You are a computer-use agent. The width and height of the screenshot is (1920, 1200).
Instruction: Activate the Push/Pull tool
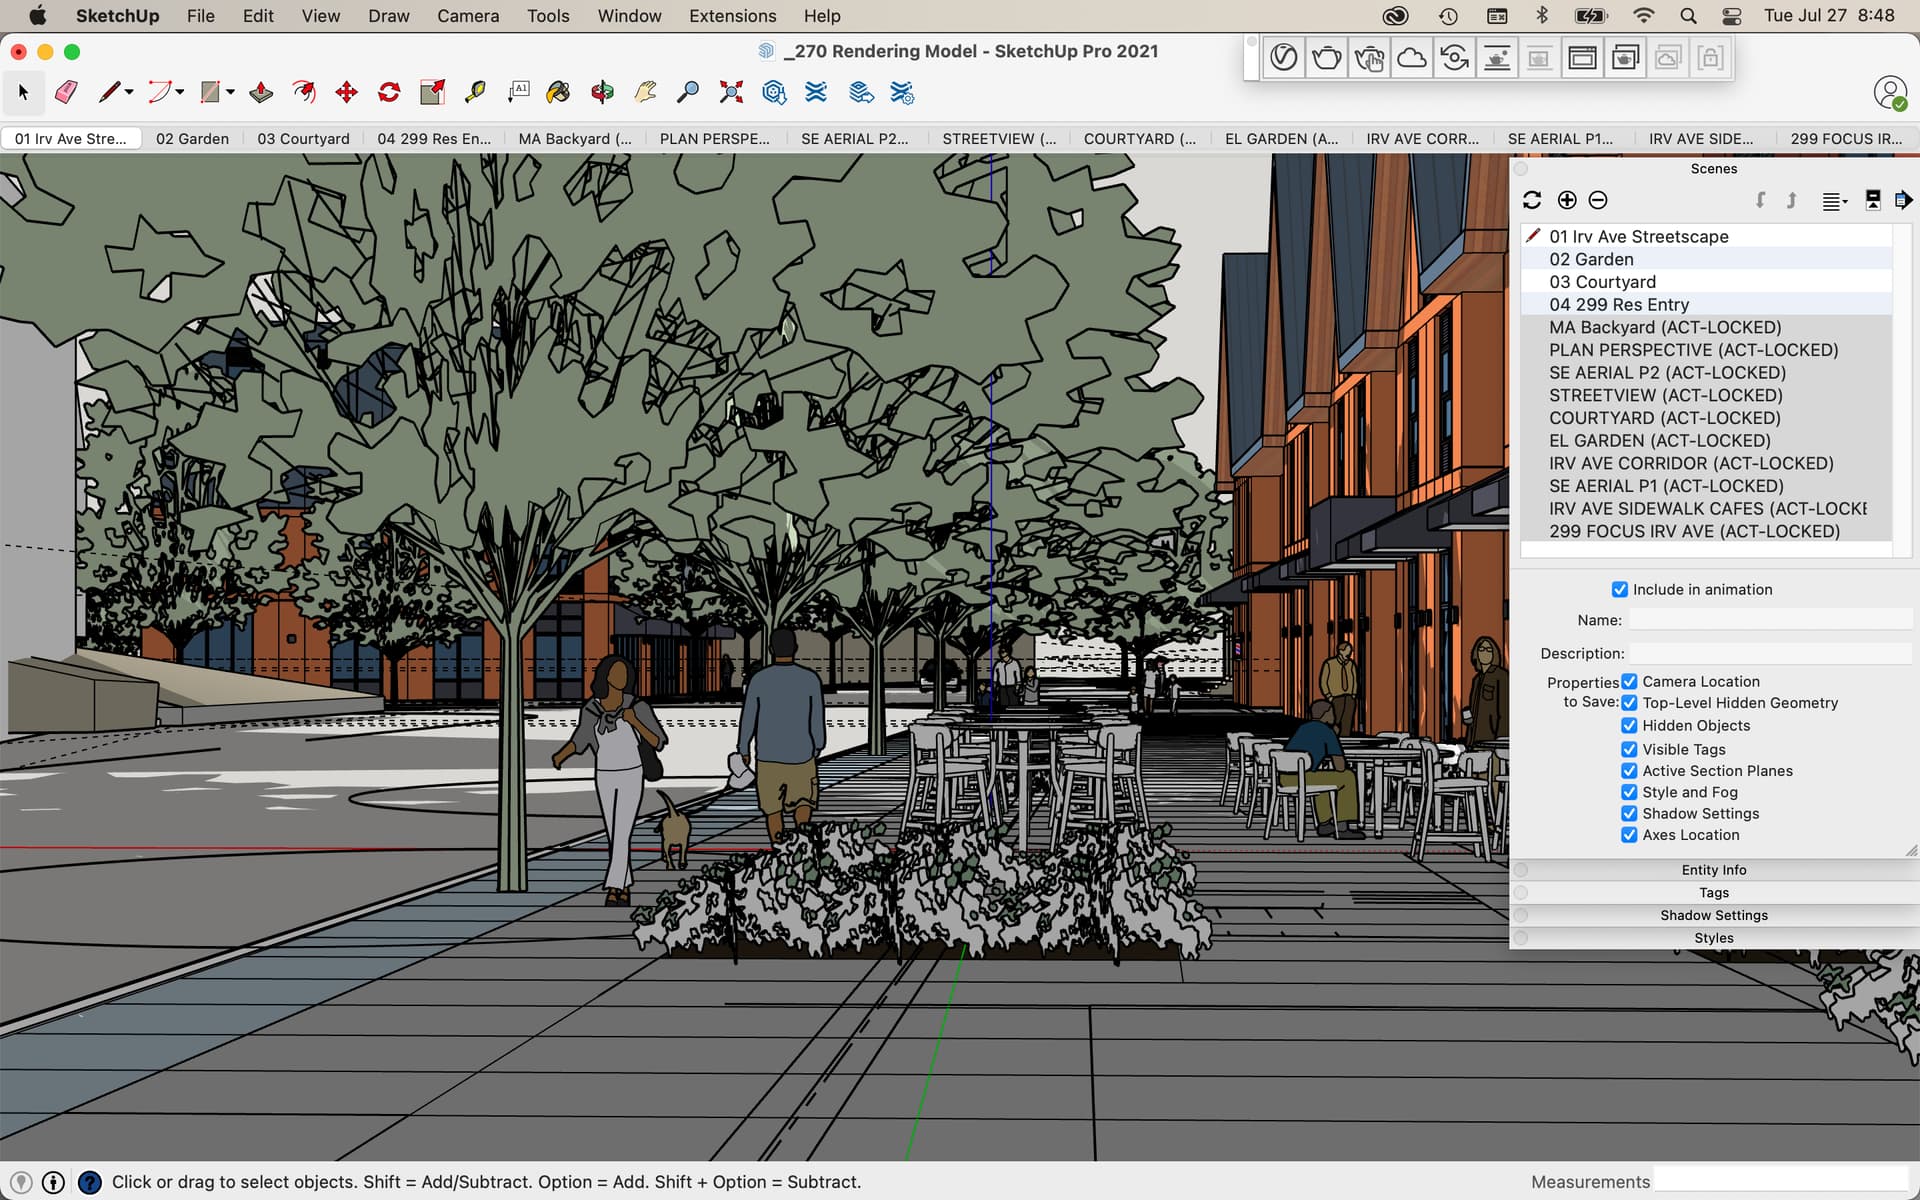261,92
